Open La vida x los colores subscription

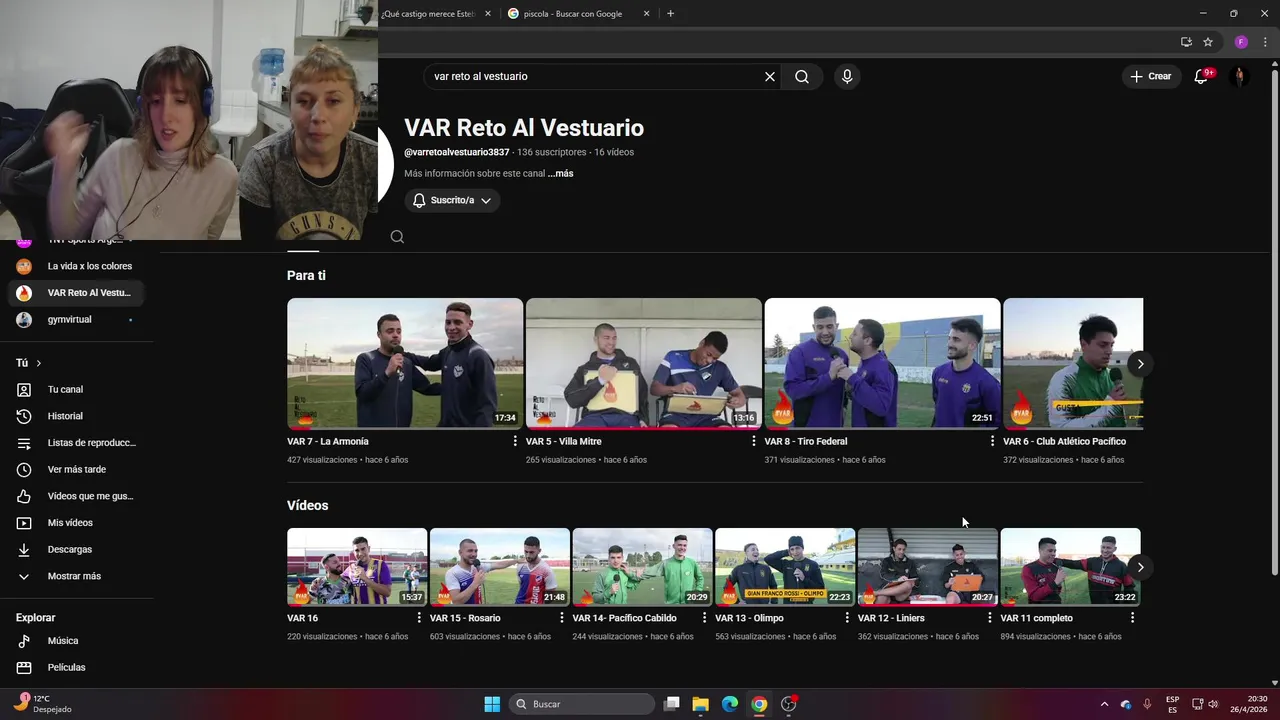[76, 266]
